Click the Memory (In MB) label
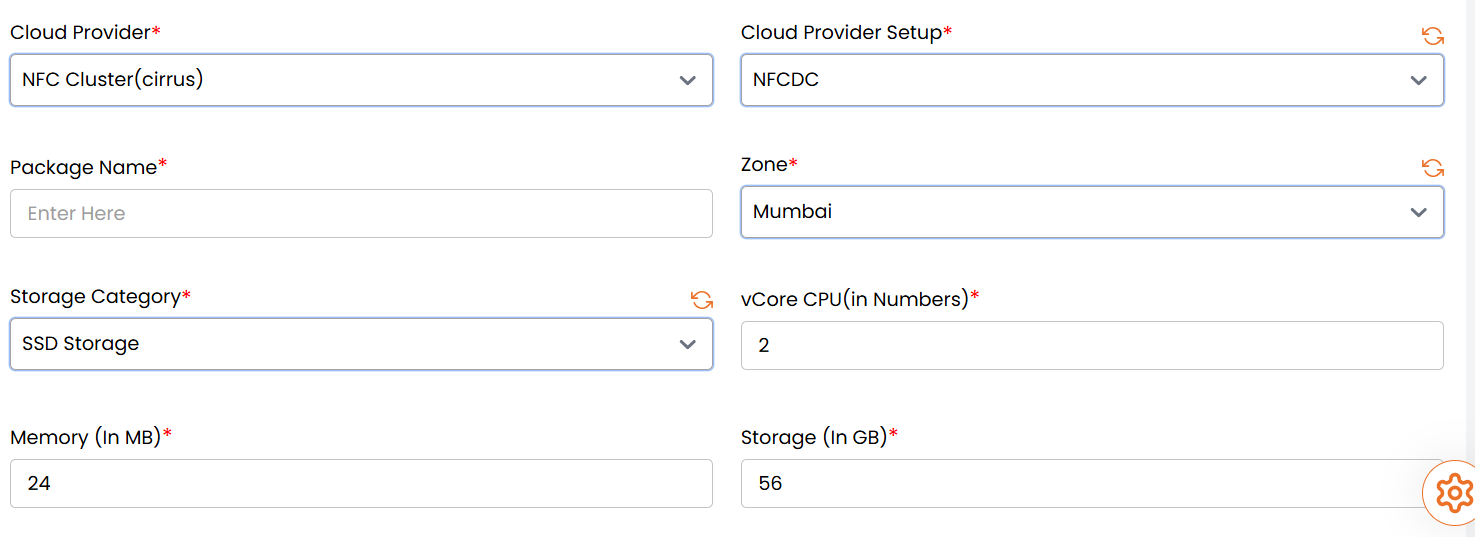1475x537 pixels. click(86, 438)
